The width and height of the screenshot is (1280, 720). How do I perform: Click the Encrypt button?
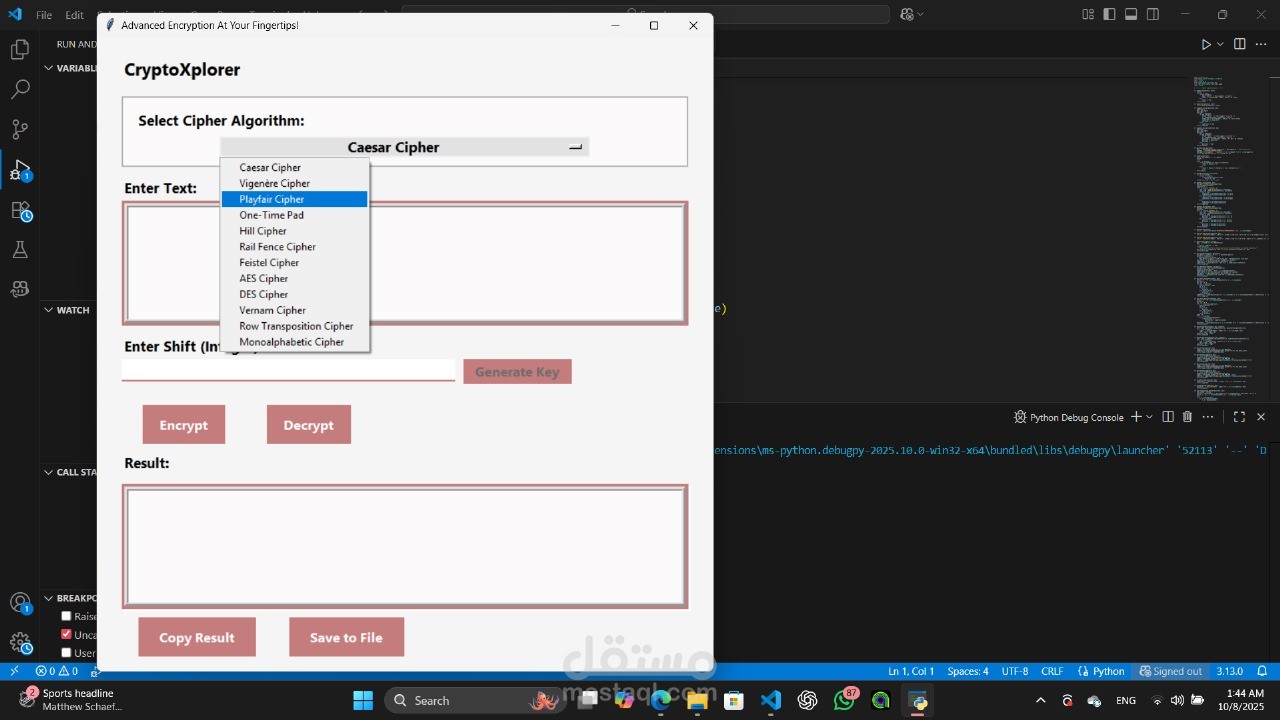(184, 425)
